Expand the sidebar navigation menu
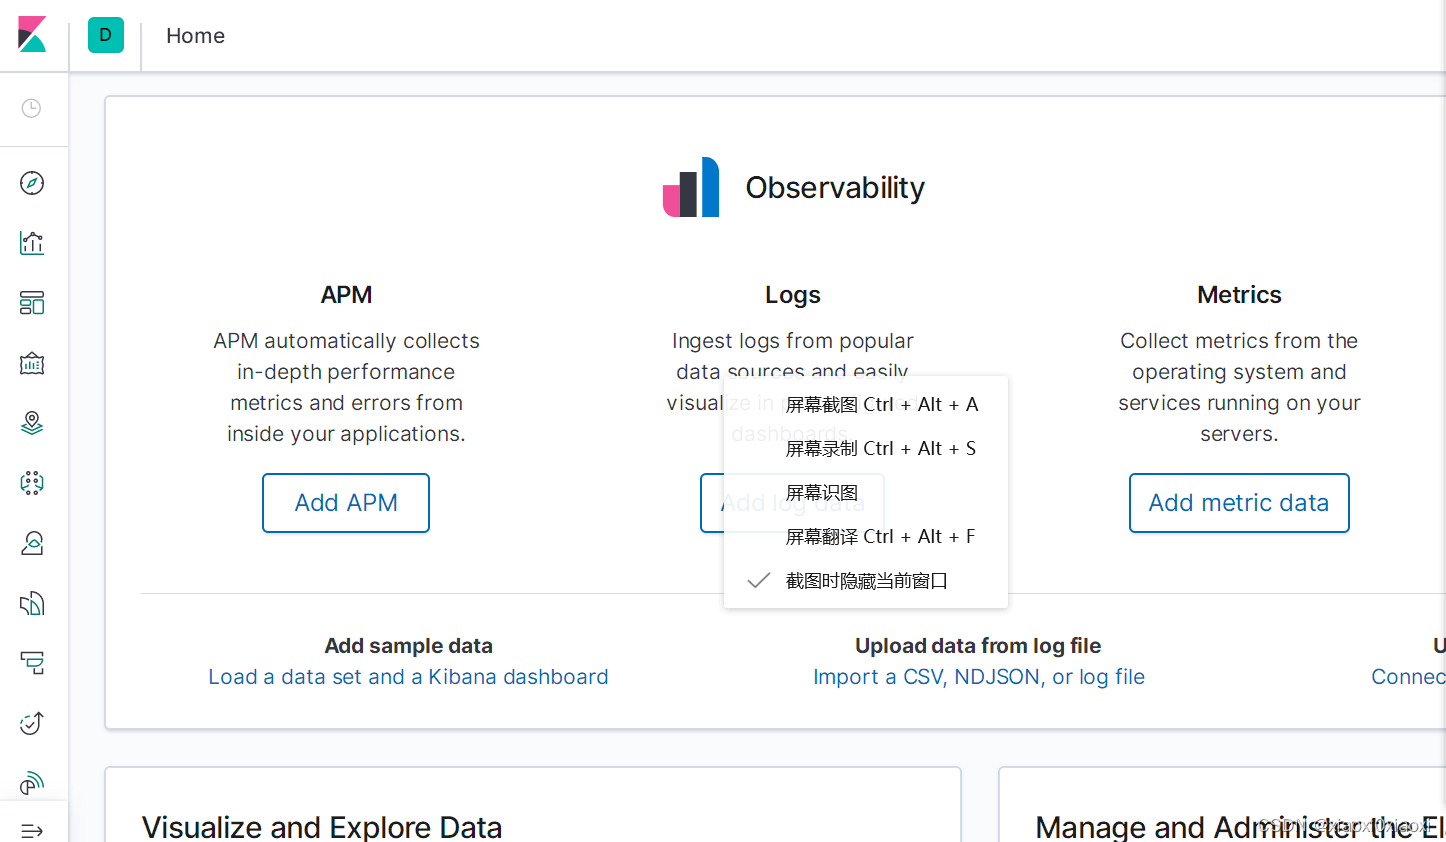The image size is (1446, 842). (32, 830)
